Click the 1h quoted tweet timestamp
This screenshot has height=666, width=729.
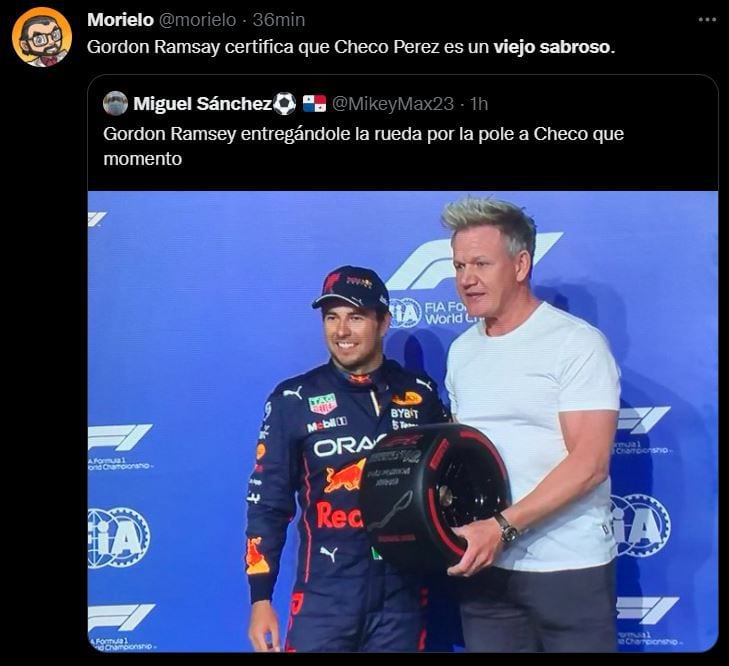tap(478, 104)
